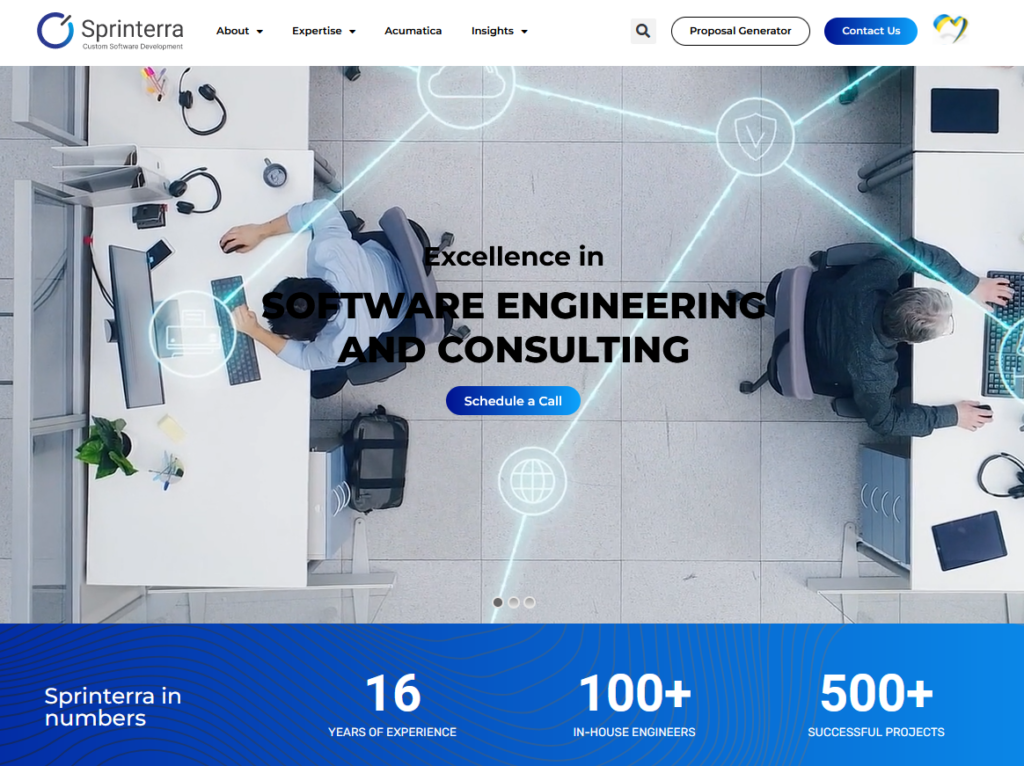
Task: Click the globe icon in the hero image
Action: 533,481
